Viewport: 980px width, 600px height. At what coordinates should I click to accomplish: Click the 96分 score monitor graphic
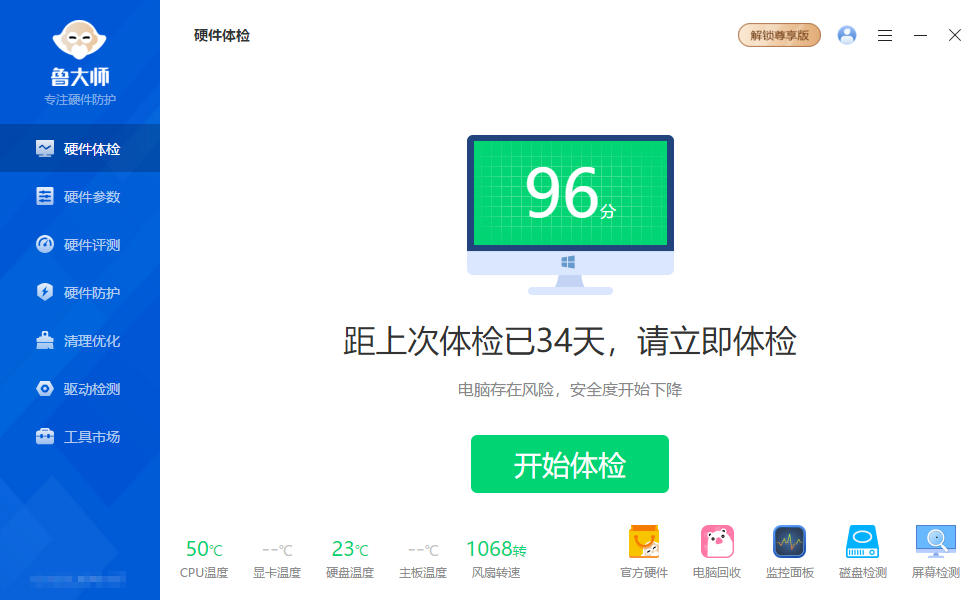[570, 214]
